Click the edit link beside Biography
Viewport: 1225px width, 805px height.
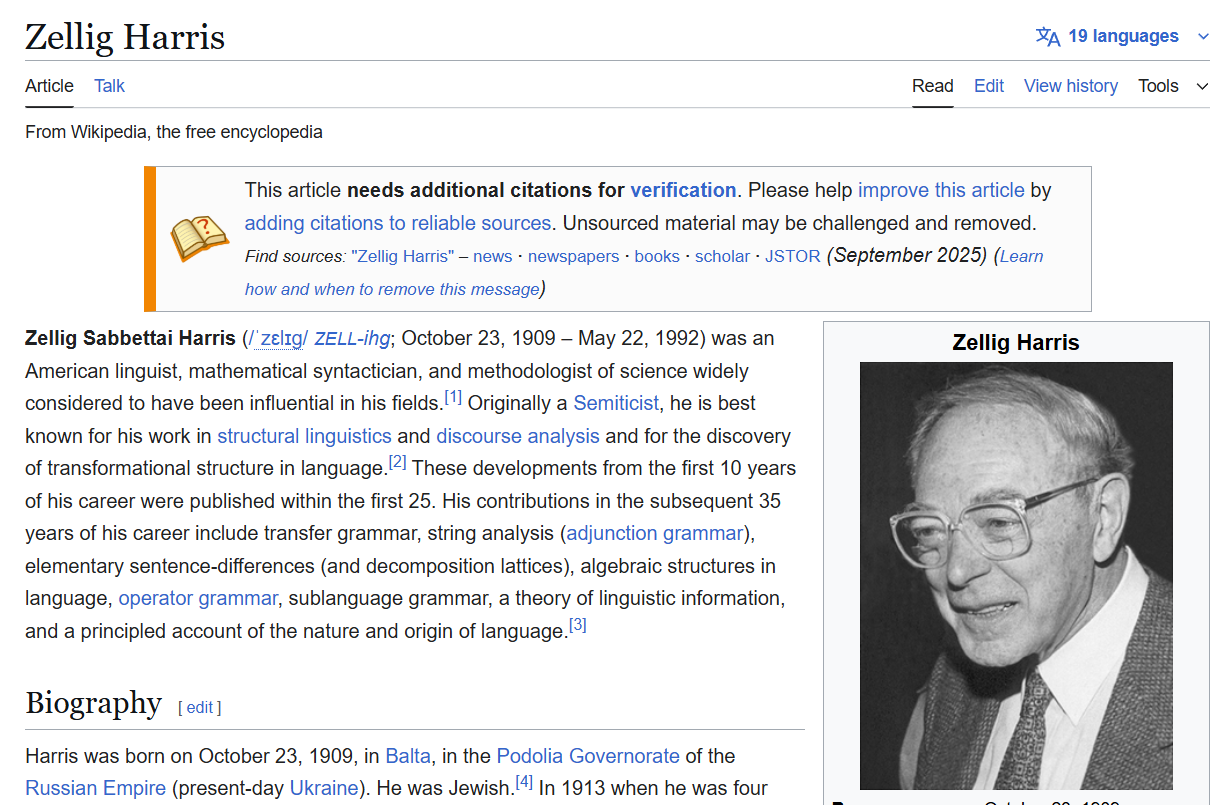point(199,708)
